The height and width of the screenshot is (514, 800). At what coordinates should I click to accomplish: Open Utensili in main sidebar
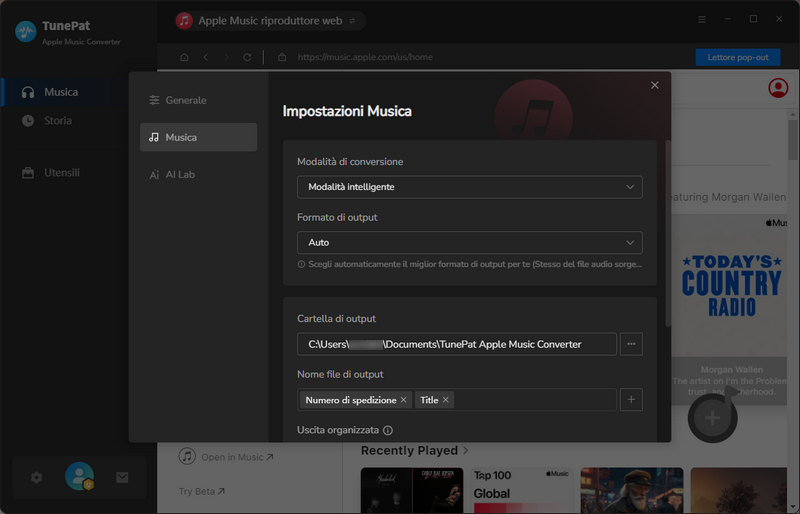(x=62, y=173)
